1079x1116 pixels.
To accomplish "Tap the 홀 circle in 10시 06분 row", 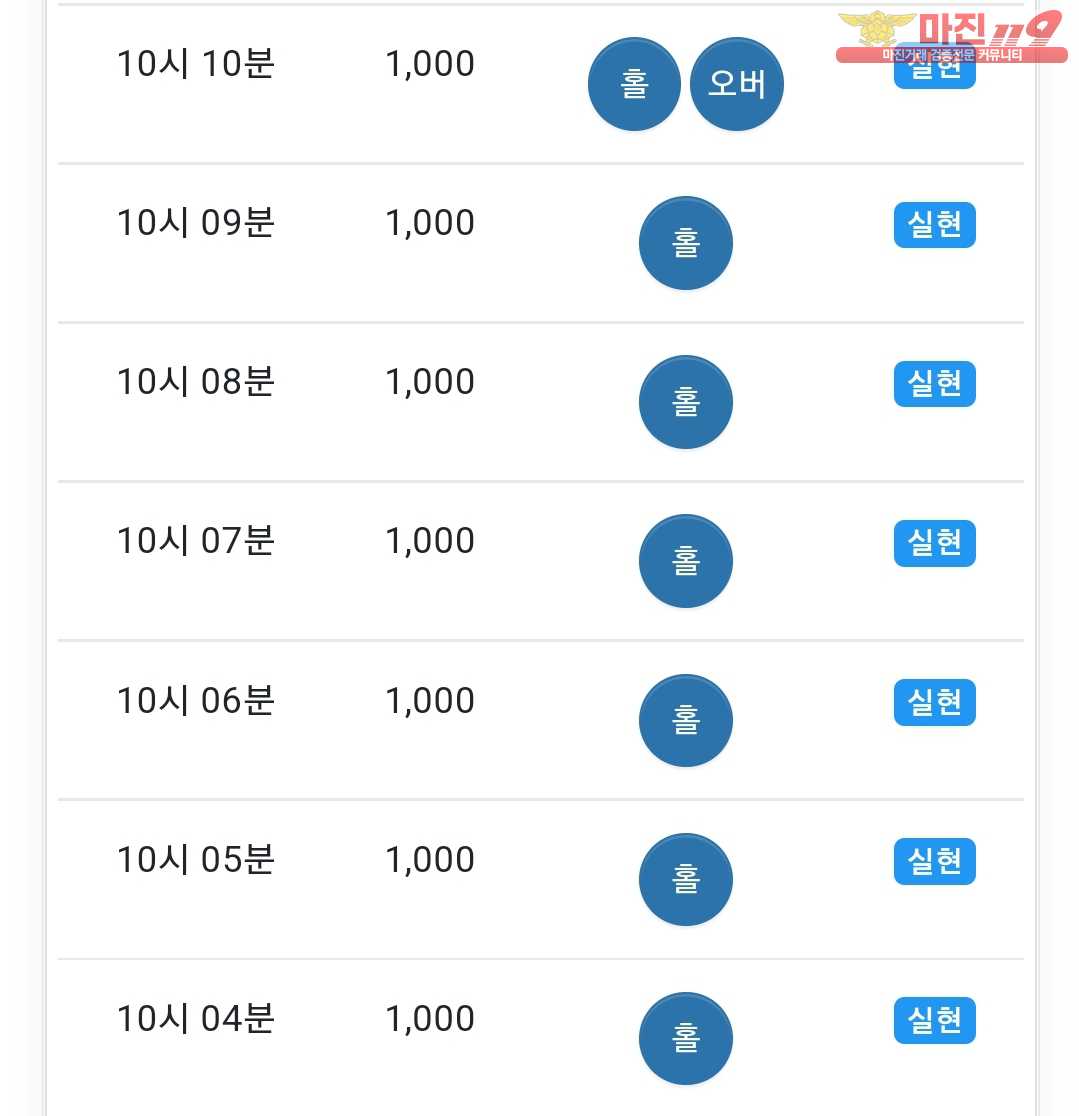I will point(685,720).
